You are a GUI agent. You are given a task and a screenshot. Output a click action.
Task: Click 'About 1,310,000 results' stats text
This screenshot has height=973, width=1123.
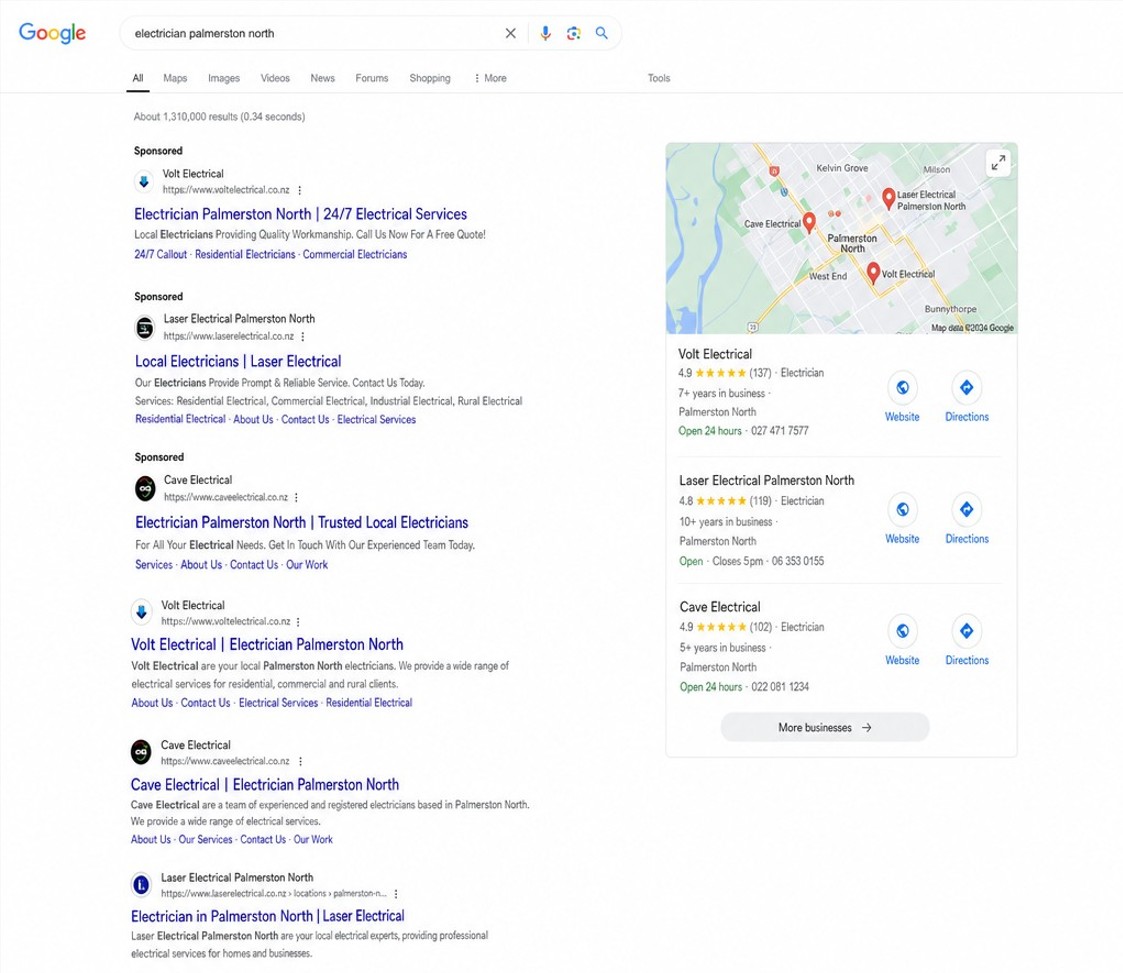pyautogui.click(x=219, y=116)
